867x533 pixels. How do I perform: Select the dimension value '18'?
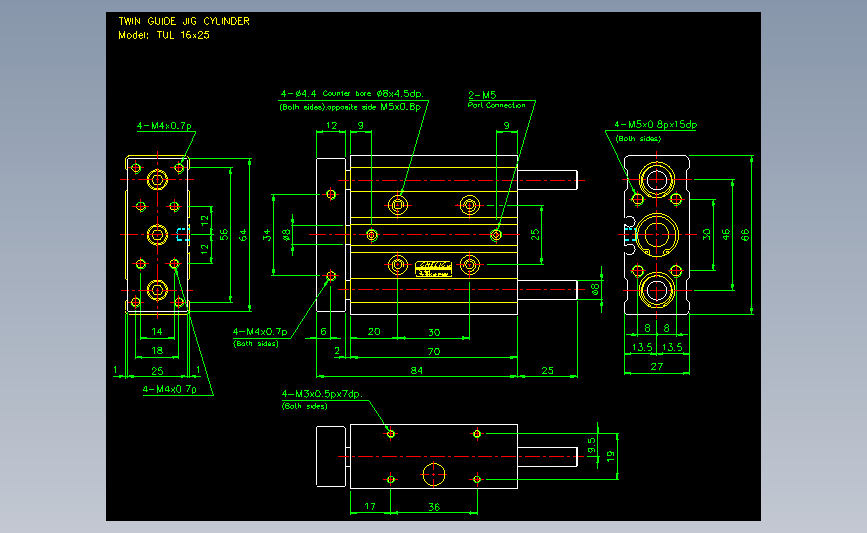(157, 350)
